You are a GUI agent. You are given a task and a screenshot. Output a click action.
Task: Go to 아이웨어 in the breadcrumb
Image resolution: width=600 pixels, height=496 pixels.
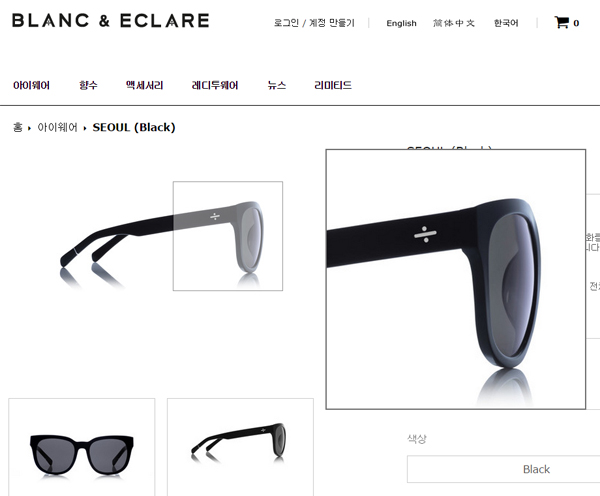(x=57, y=127)
